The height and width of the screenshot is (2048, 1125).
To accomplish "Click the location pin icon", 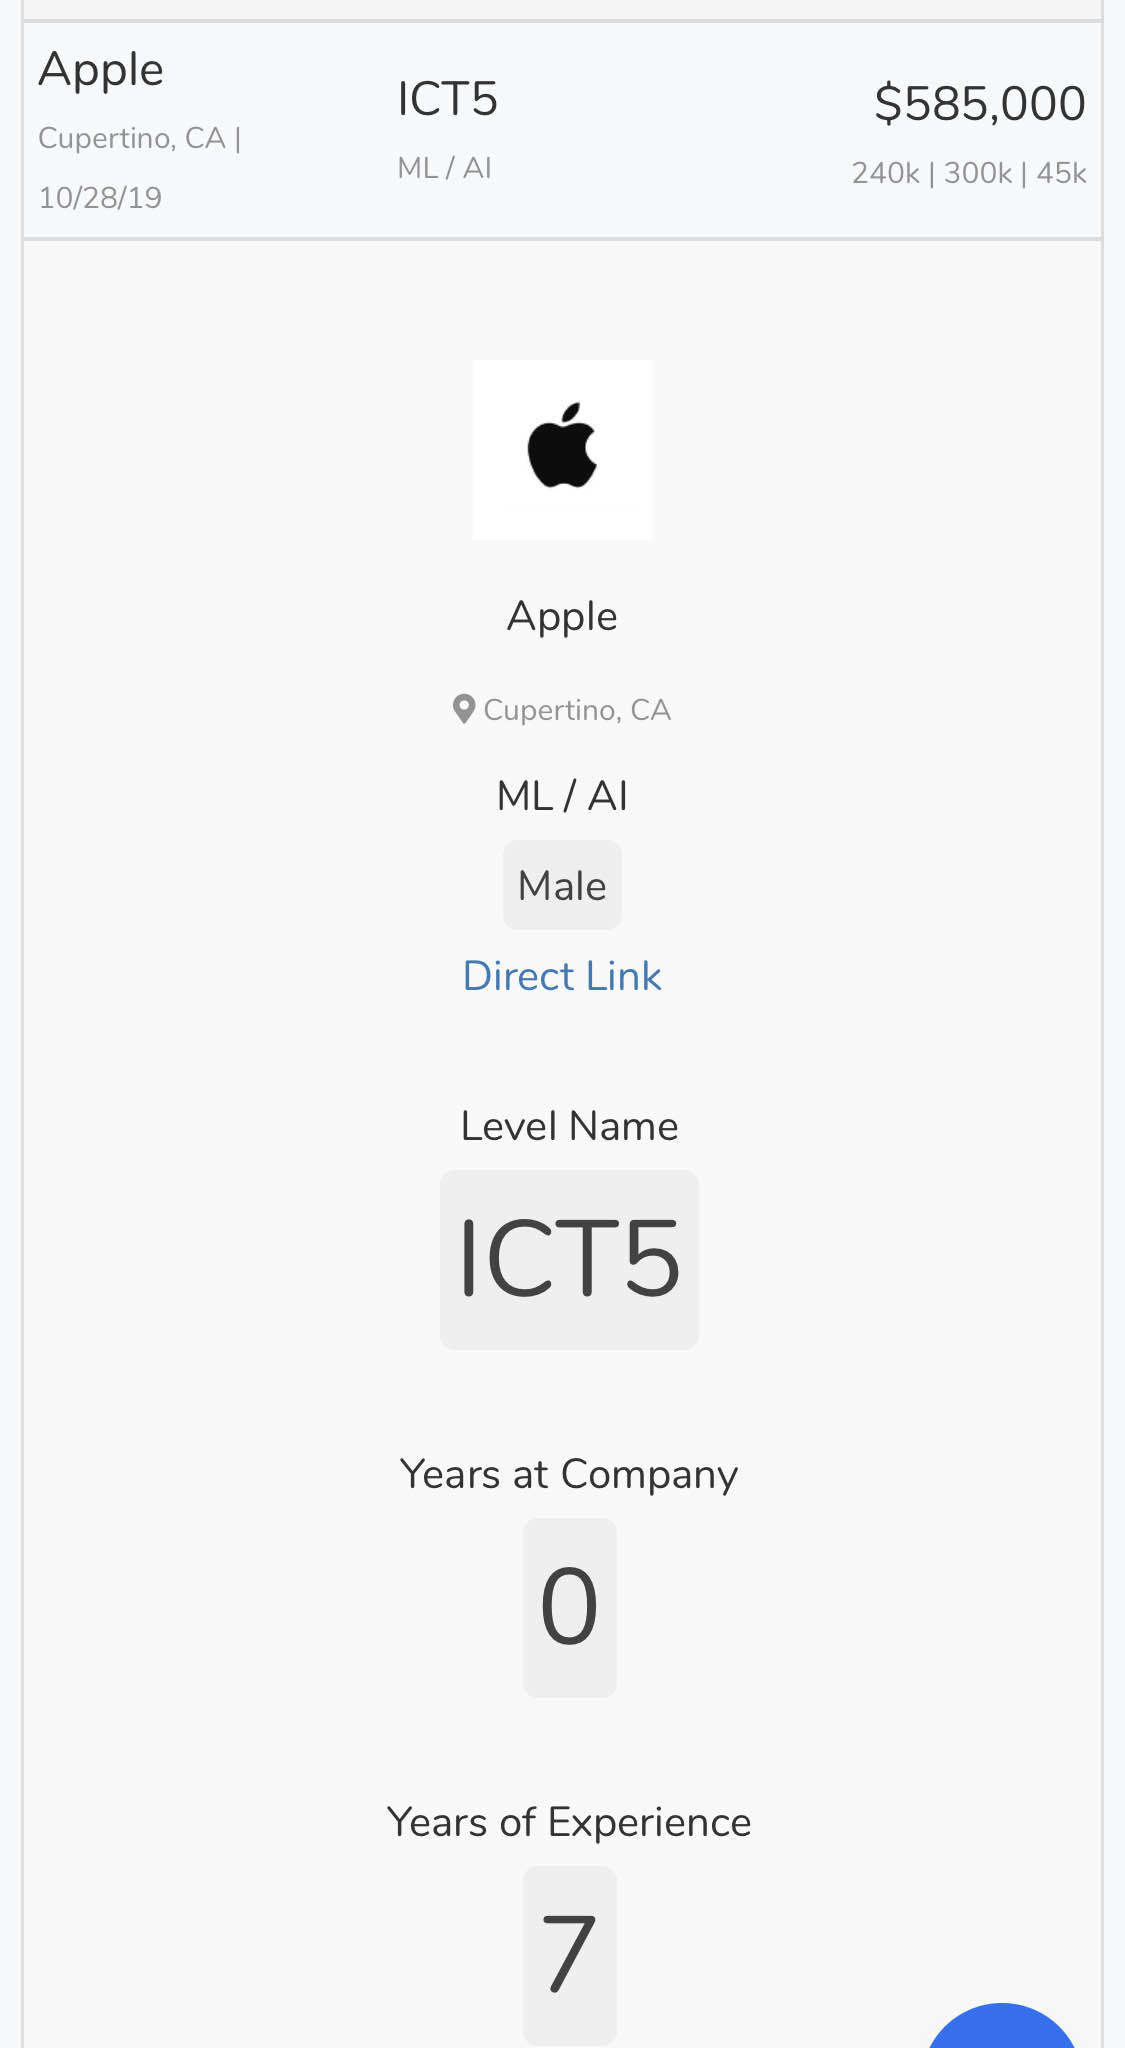I will click(x=463, y=710).
